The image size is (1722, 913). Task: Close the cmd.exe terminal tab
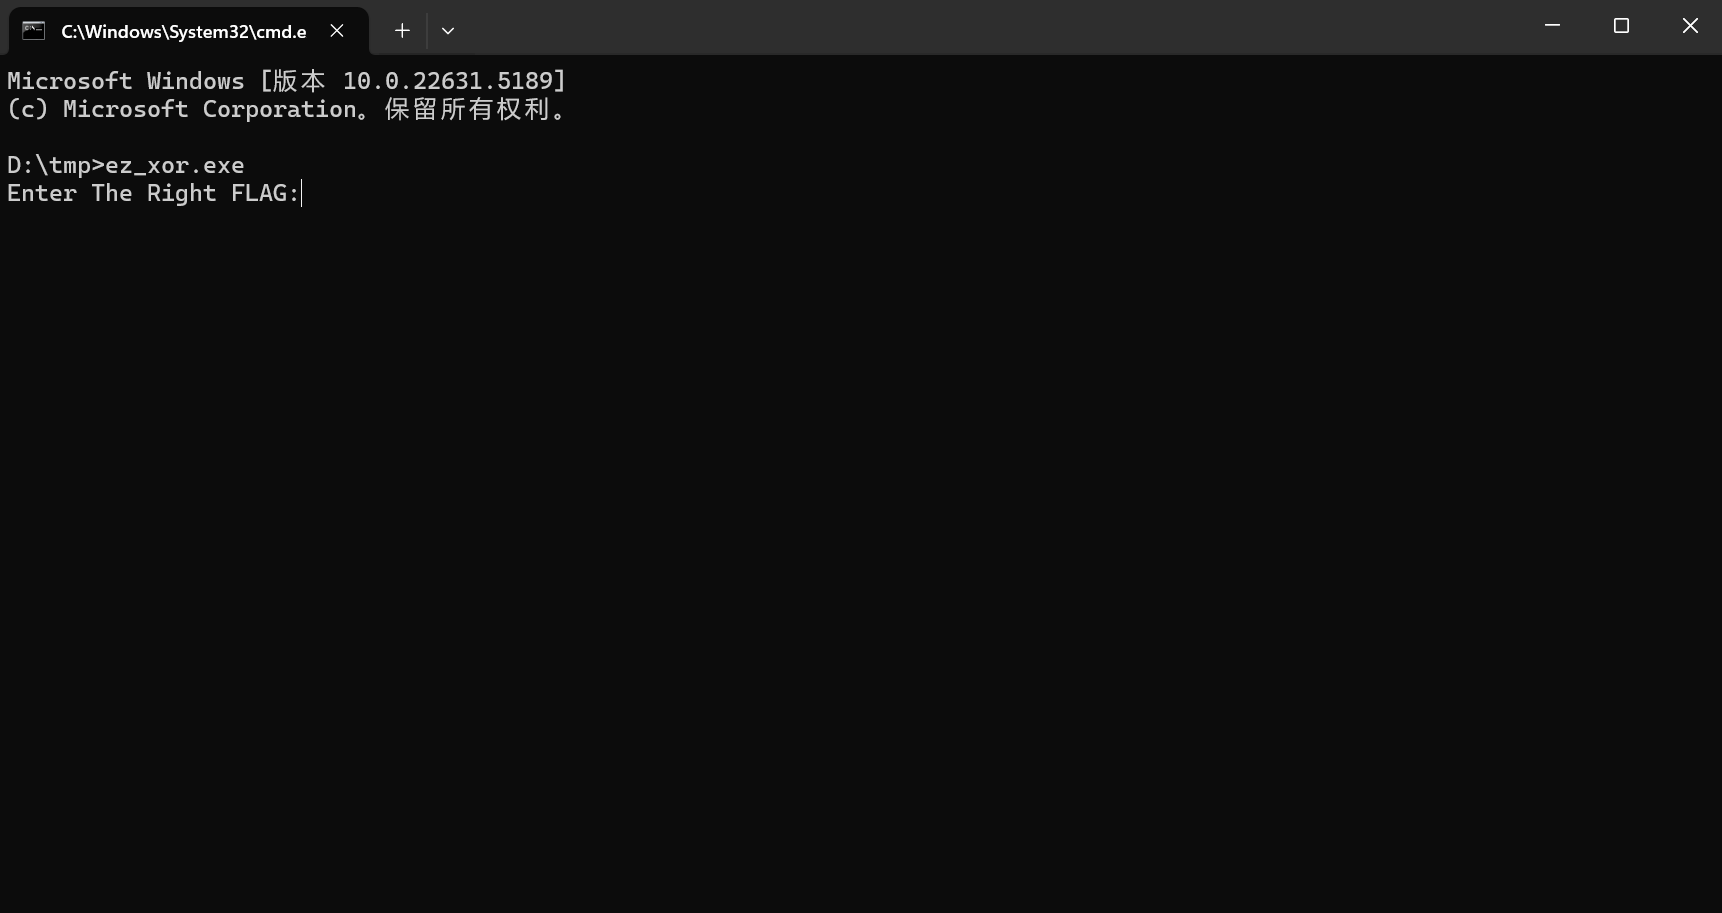click(337, 31)
